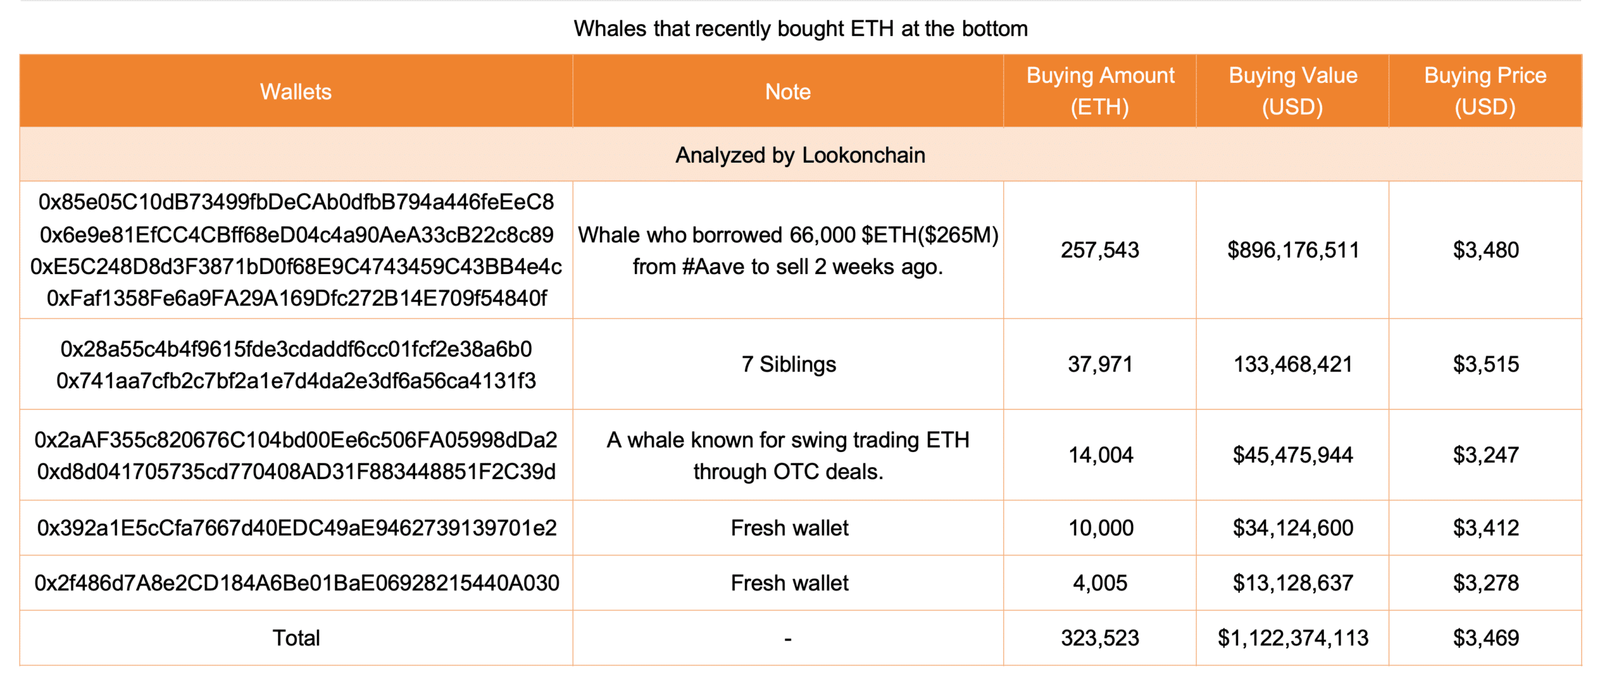Select wallet address starting 0xE5C248D8
The height and width of the screenshot is (688, 1600).
tap(296, 267)
